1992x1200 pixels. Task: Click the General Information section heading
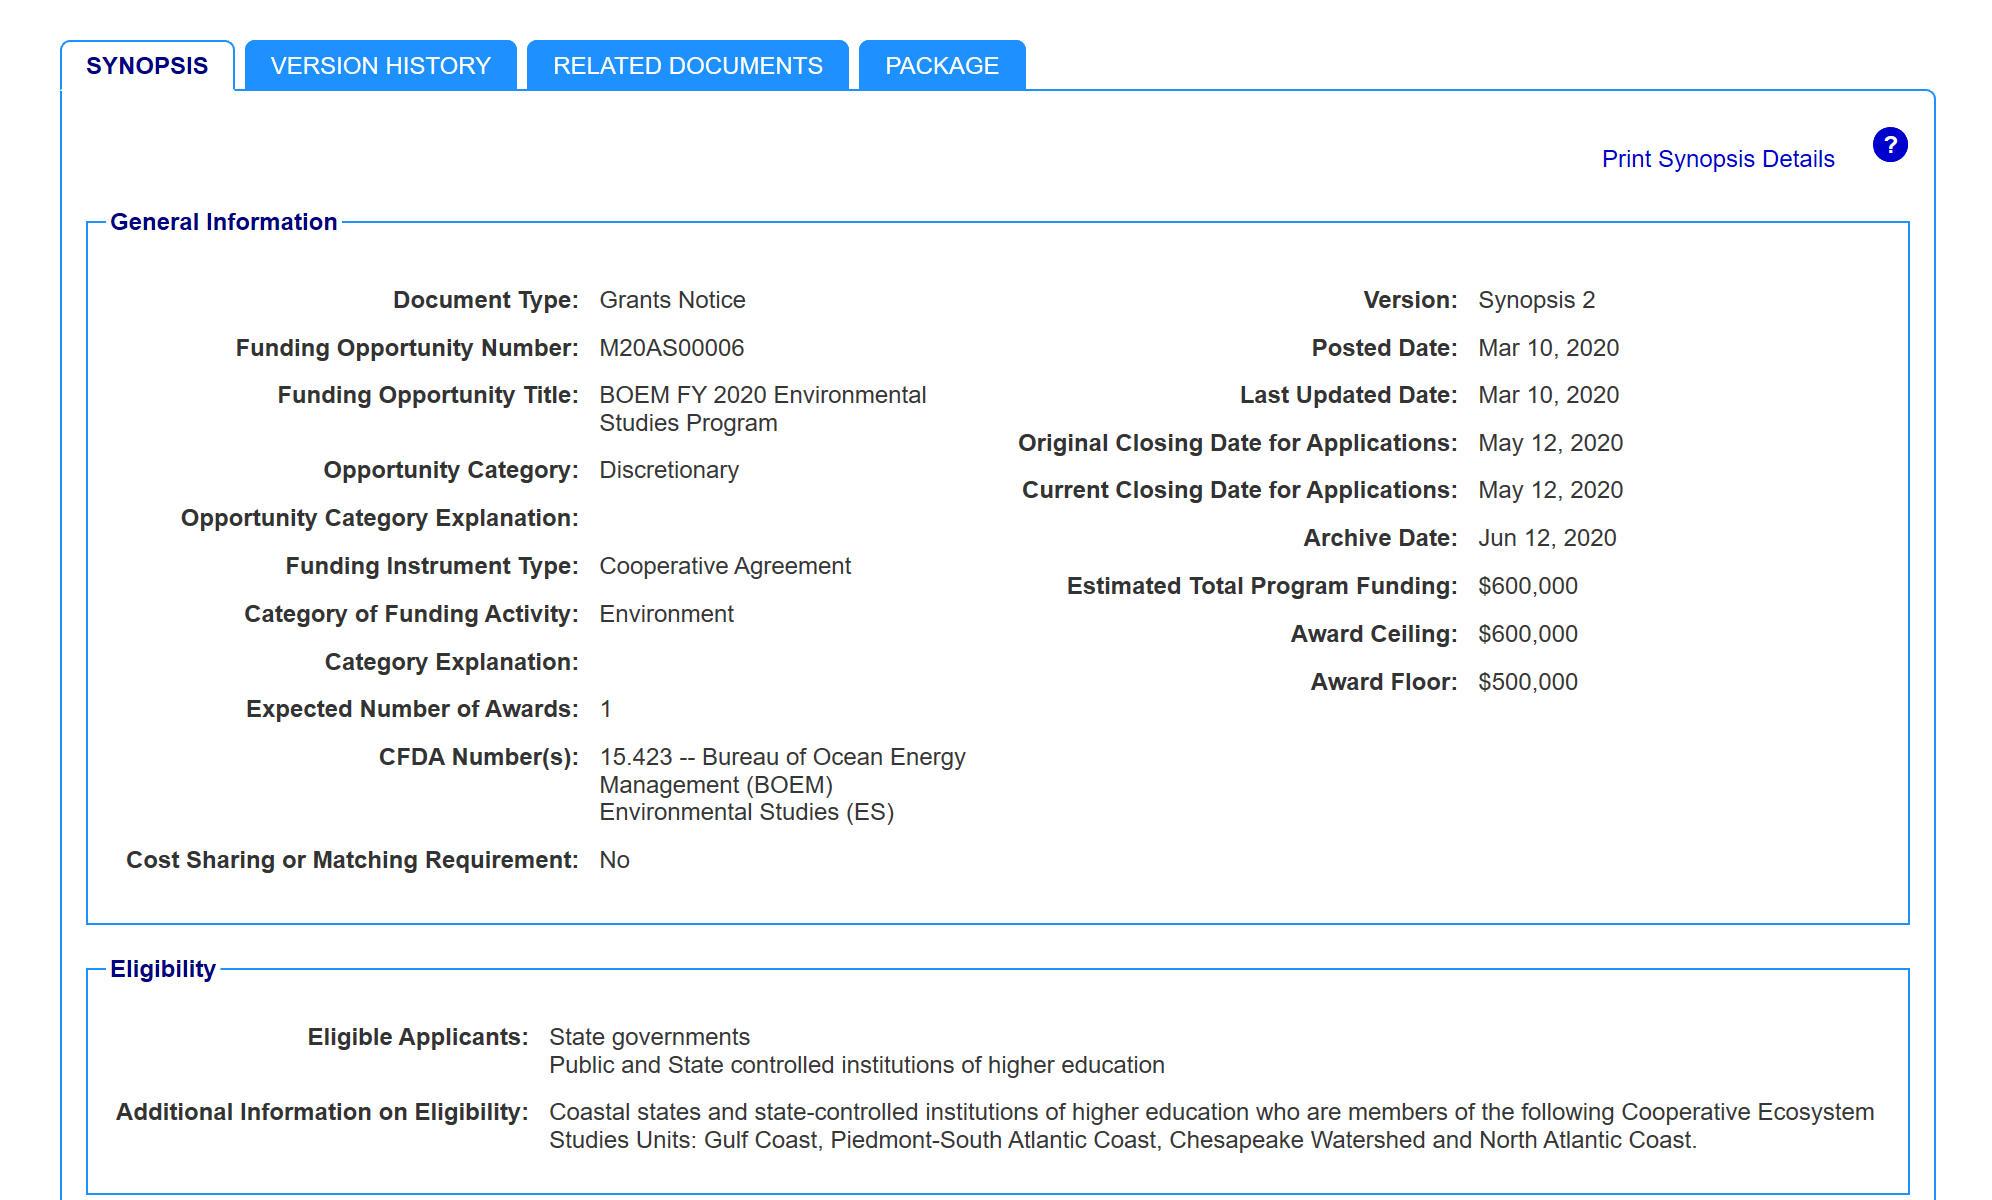(x=224, y=222)
